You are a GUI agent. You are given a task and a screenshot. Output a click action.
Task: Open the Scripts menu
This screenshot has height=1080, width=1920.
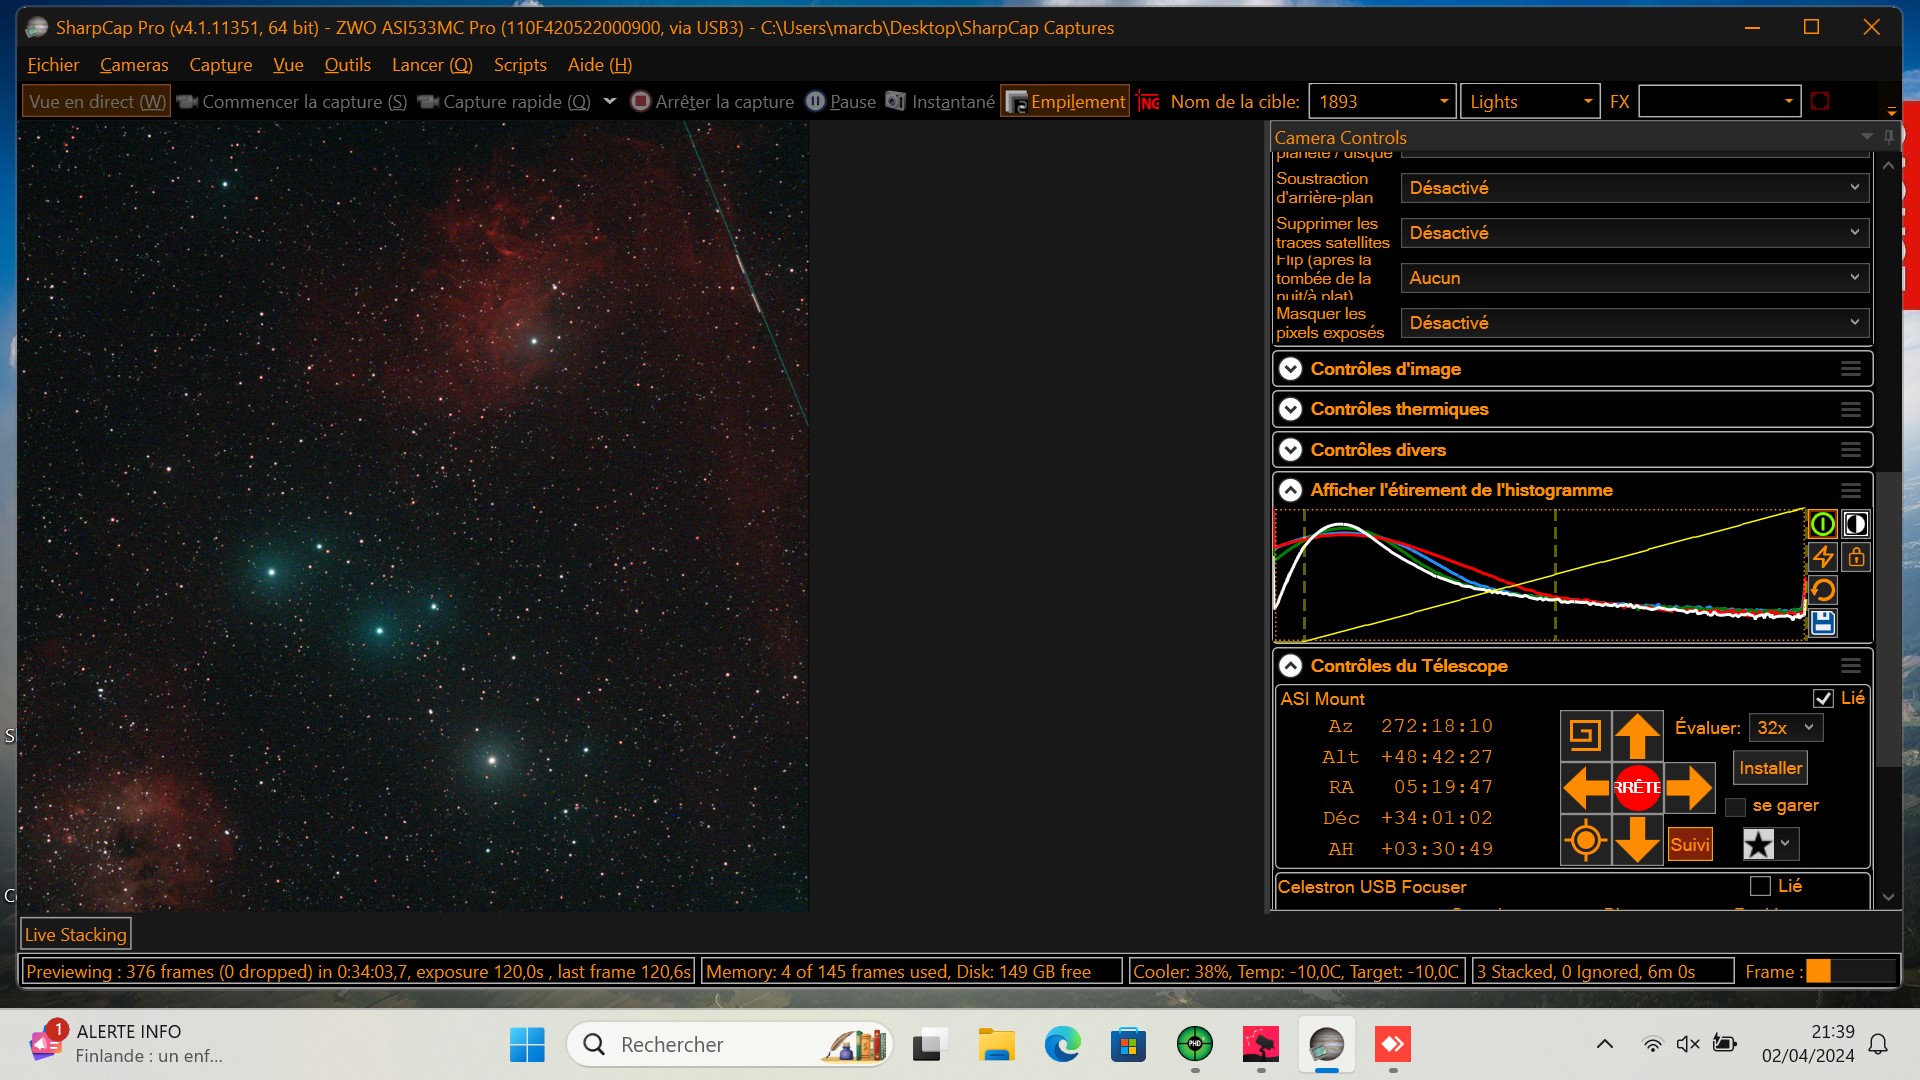[520, 65]
